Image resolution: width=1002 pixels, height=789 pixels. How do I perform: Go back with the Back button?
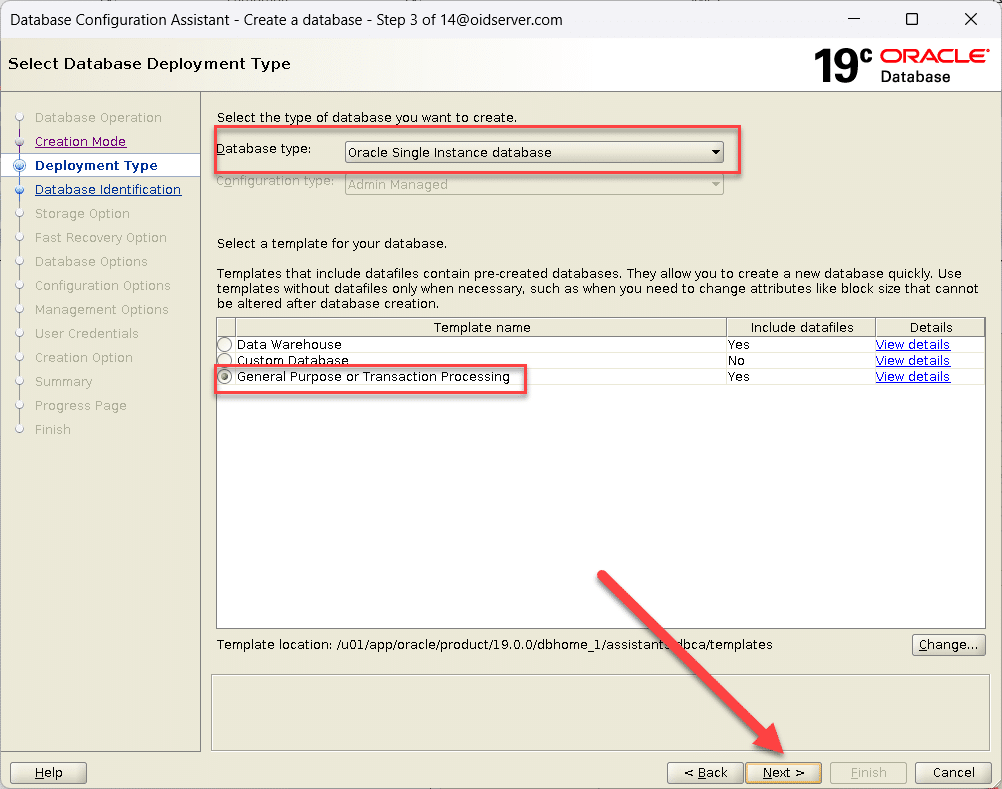[x=705, y=773]
